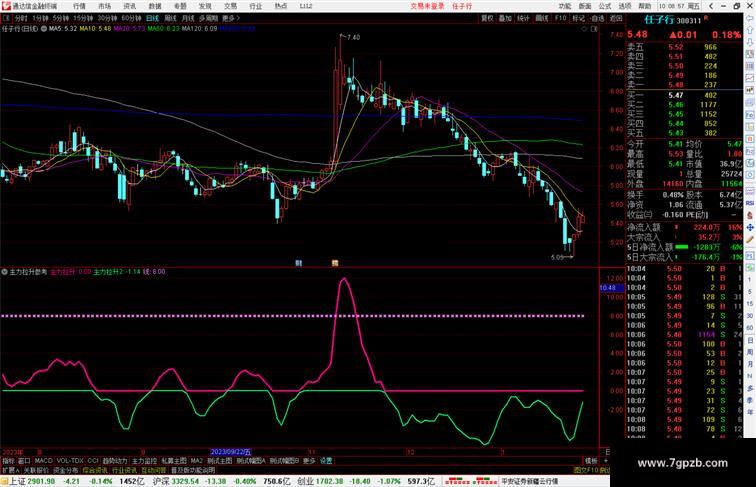The image size is (756, 487).
Task: Click the round icon before MA5 label
Action: pyautogui.click(x=44, y=29)
